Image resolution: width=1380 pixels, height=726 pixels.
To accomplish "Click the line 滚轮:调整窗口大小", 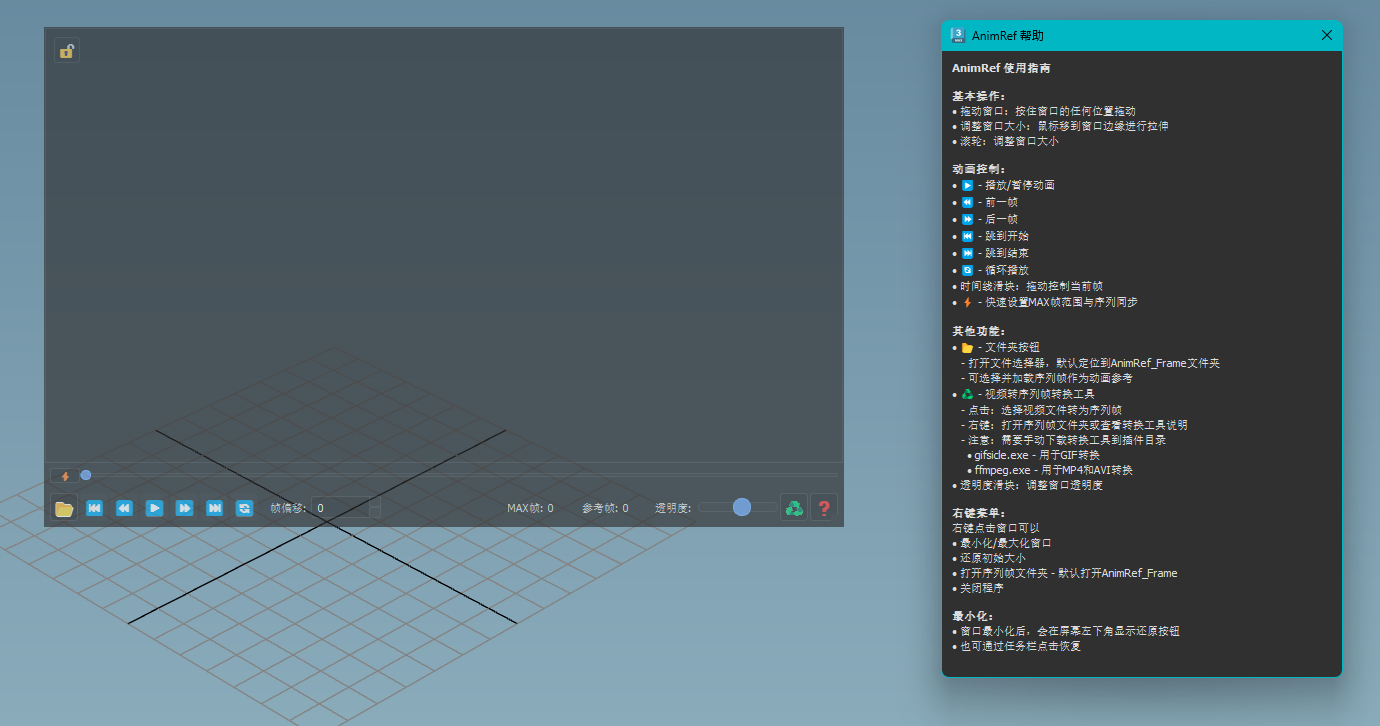I will point(1005,141).
